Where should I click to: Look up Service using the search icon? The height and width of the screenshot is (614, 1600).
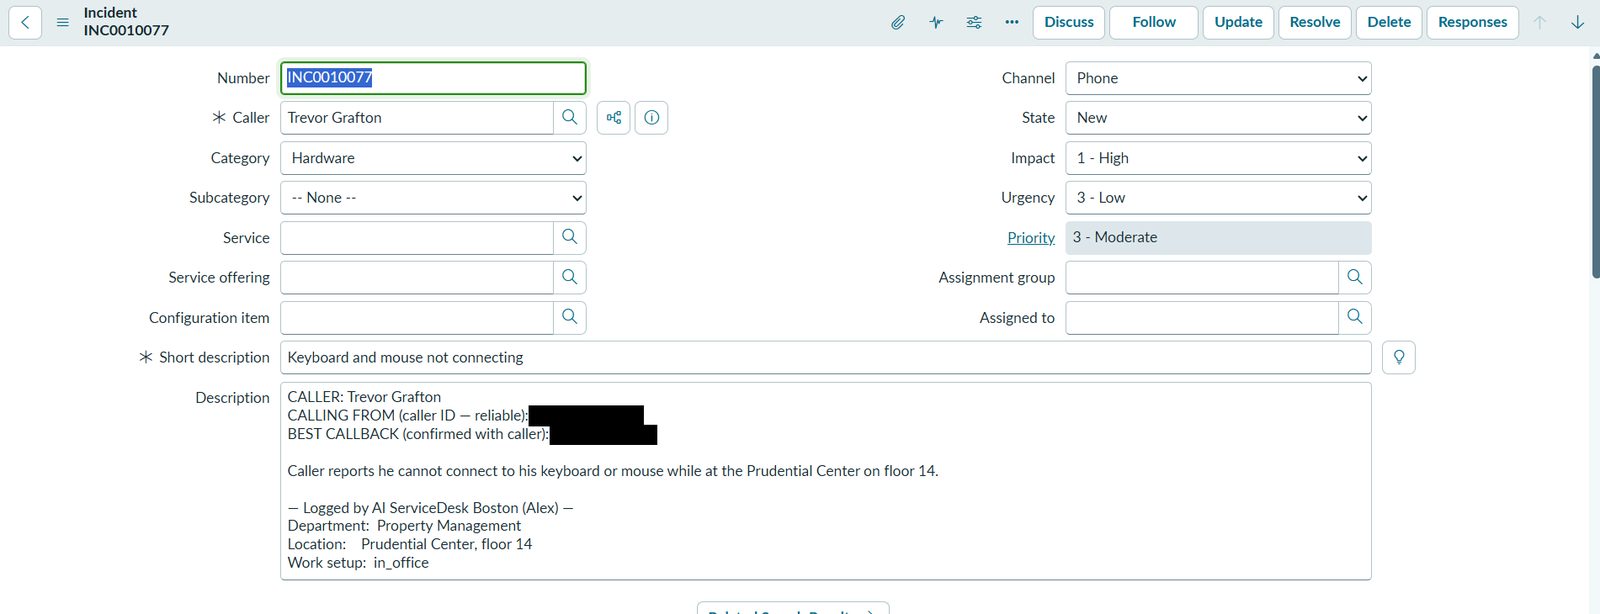(x=570, y=237)
